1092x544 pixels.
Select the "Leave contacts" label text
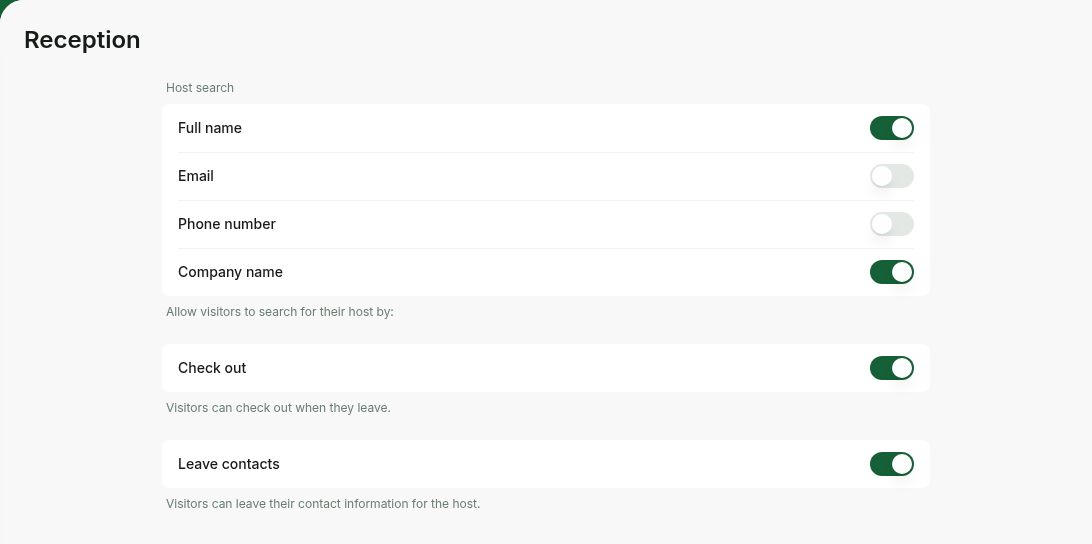click(x=229, y=465)
